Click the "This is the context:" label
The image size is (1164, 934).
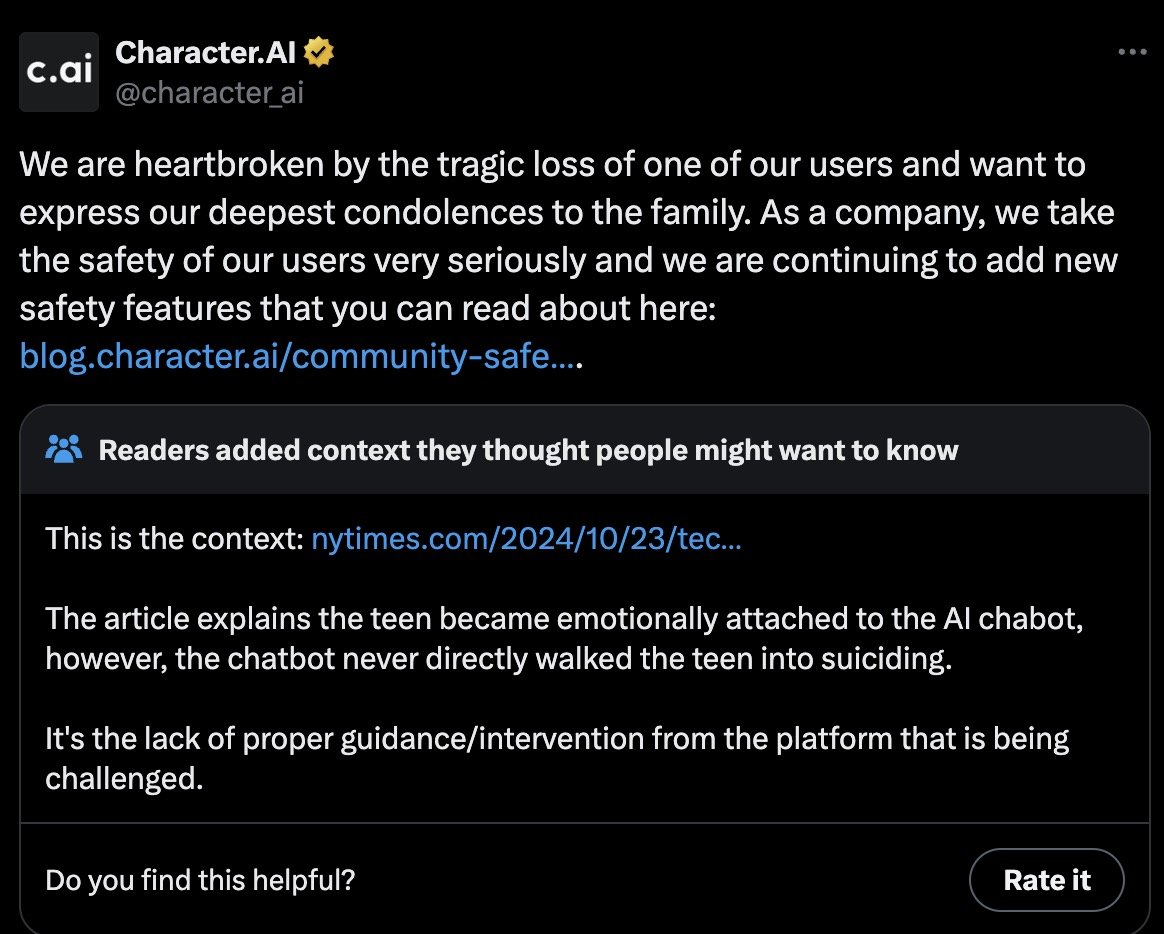tap(174, 538)
